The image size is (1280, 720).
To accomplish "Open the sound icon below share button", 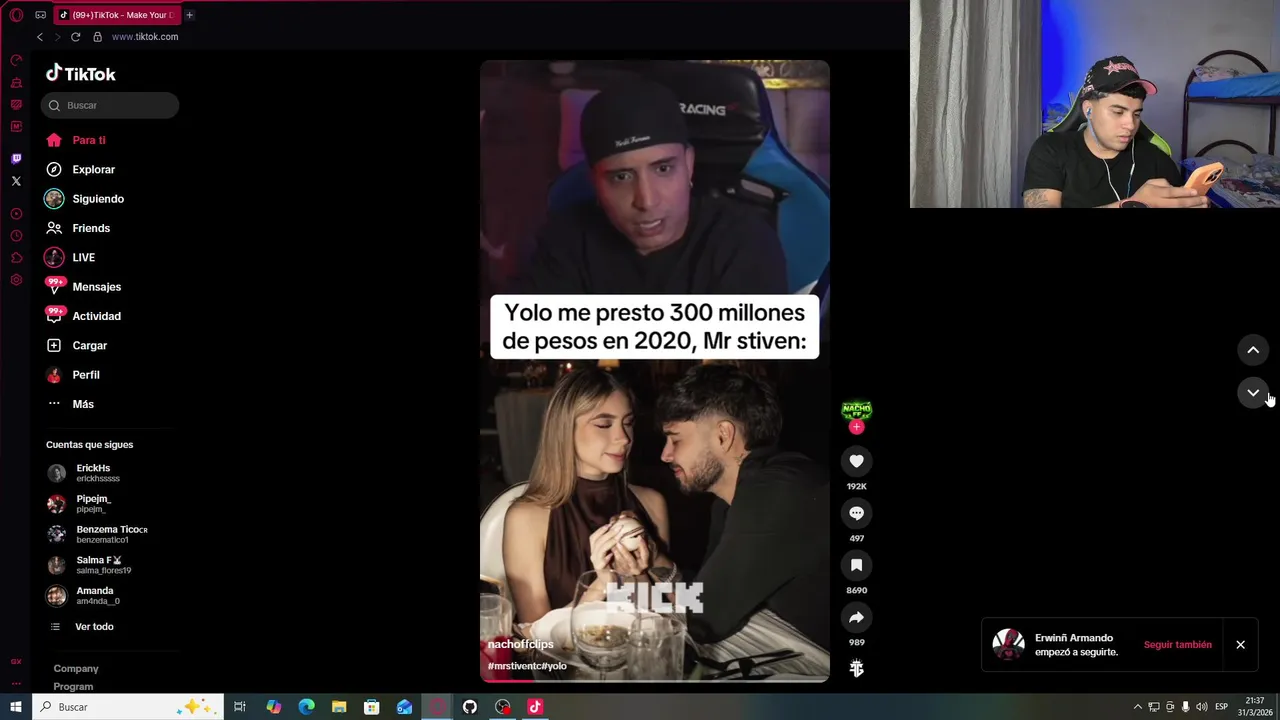I will (856, 668).
